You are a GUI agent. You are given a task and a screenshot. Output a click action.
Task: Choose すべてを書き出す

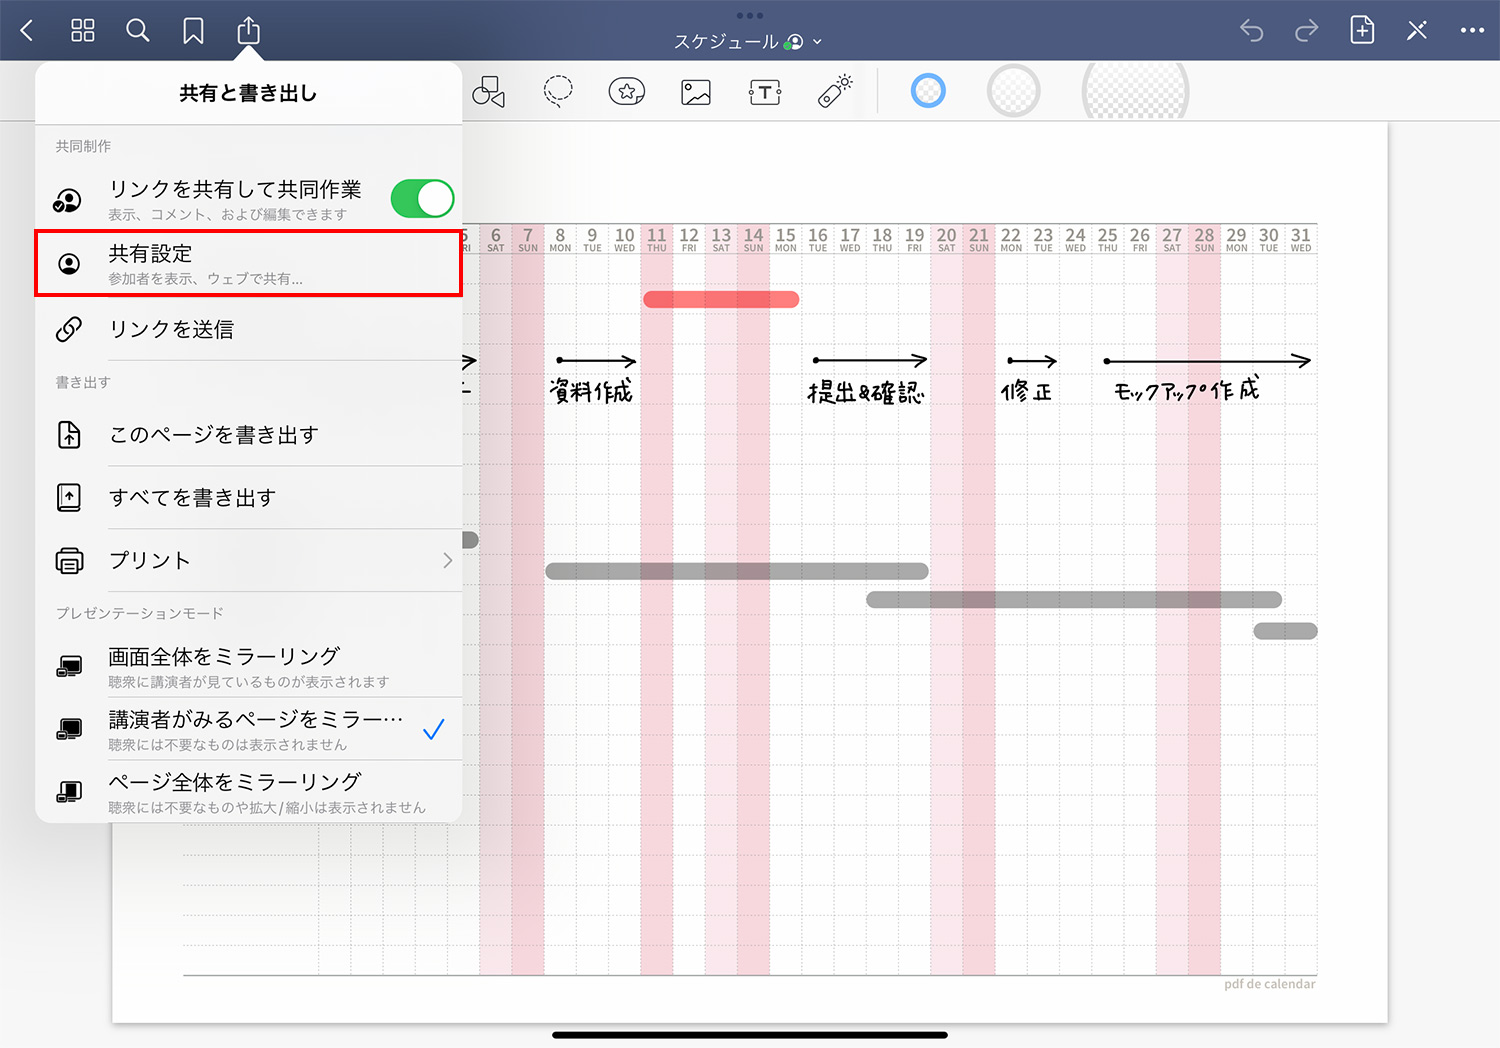[x=248, y=497]
